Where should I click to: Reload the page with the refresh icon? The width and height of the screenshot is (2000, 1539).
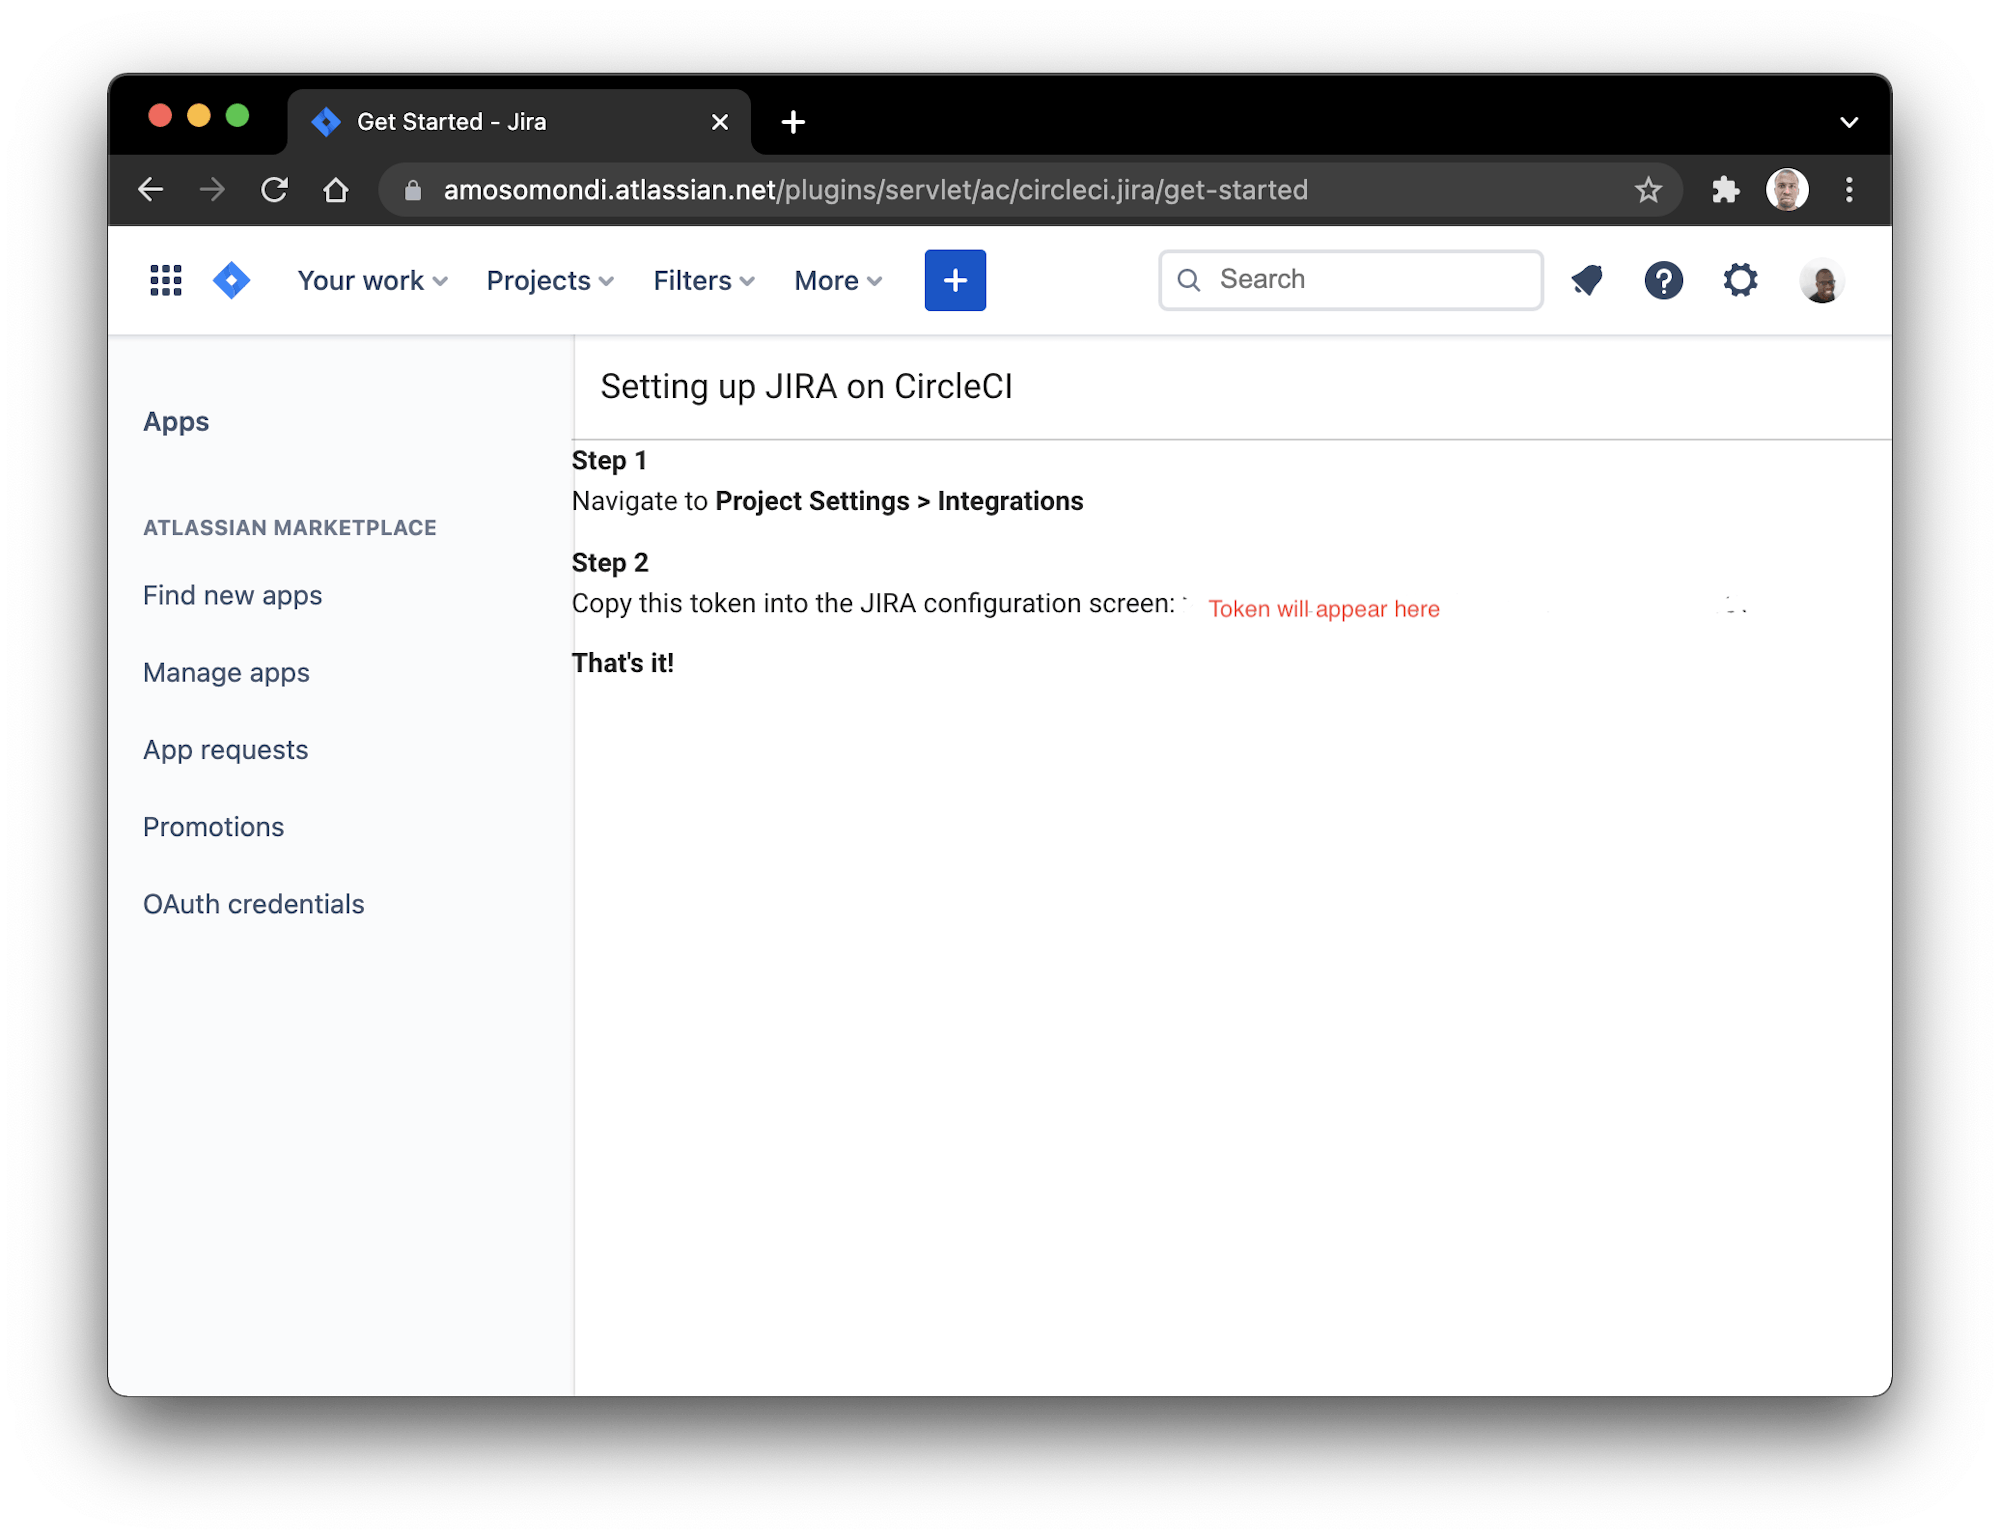click(x=276, y=190)
